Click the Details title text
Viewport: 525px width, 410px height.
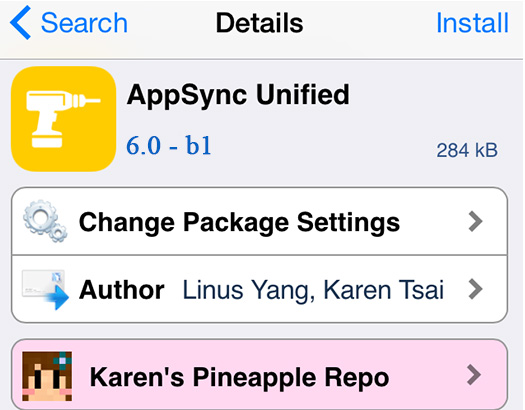click(259, 23)
